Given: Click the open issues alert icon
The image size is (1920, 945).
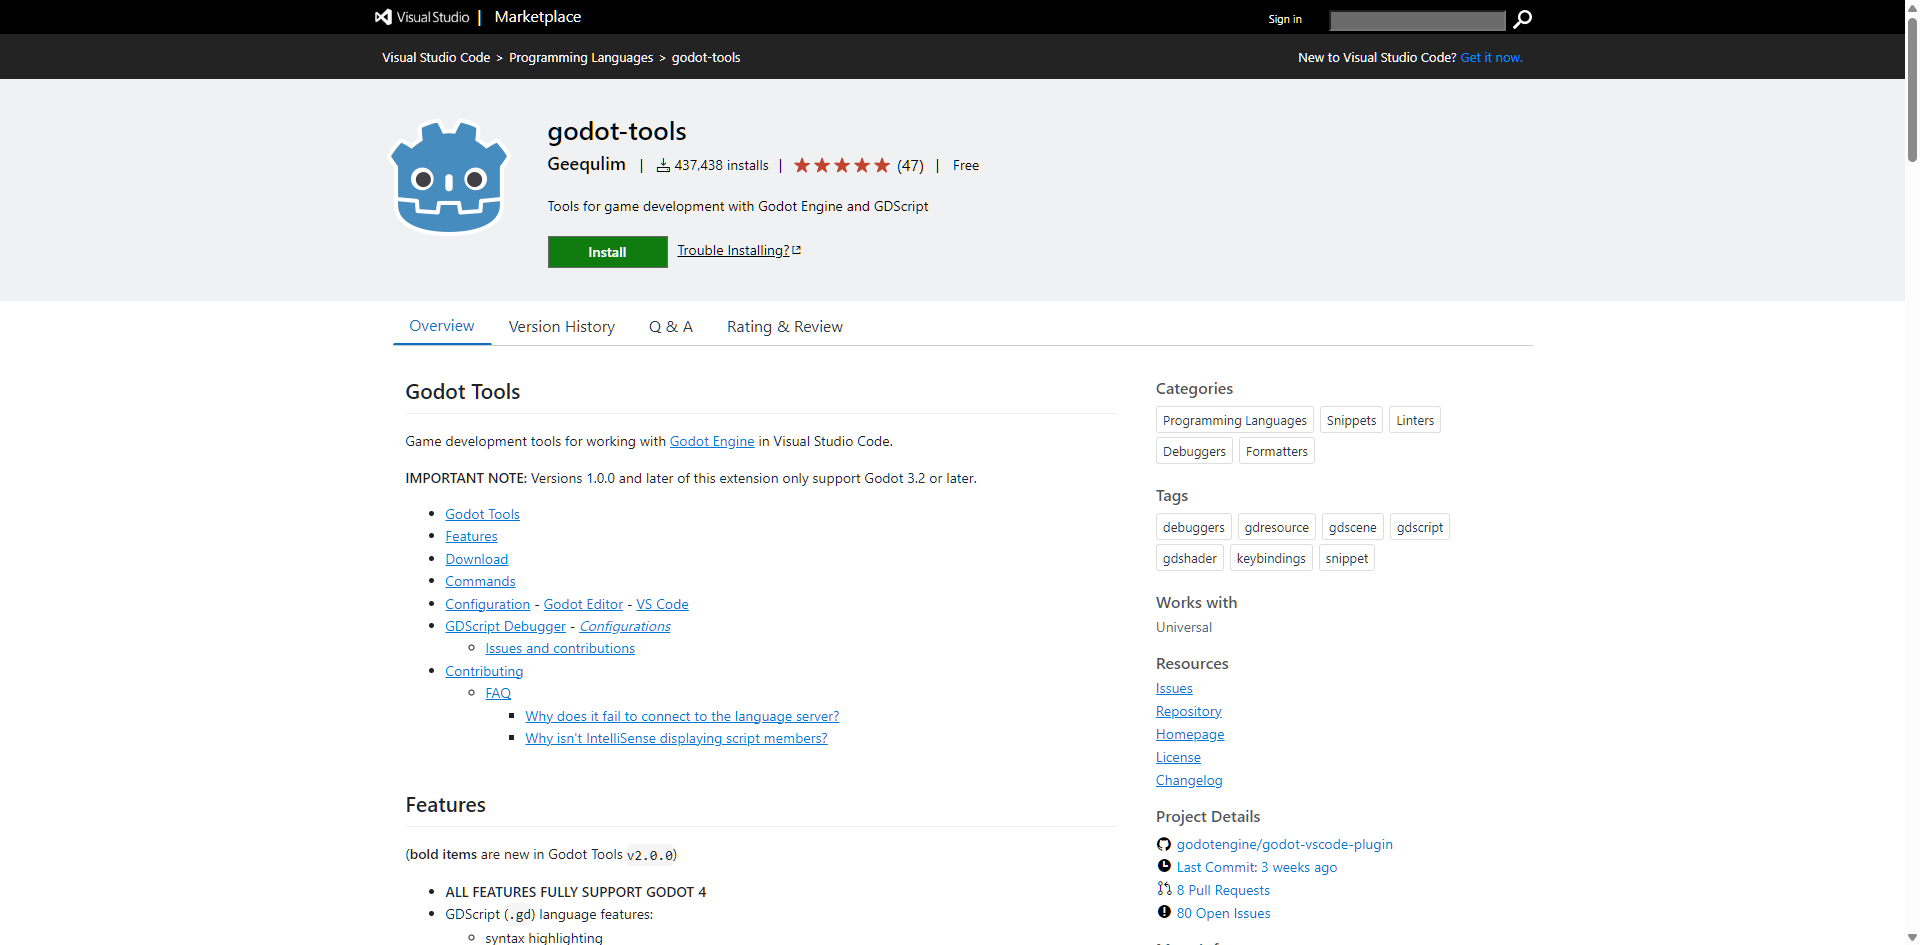Looking at the screenshot, I should (x=1164, y=912).
